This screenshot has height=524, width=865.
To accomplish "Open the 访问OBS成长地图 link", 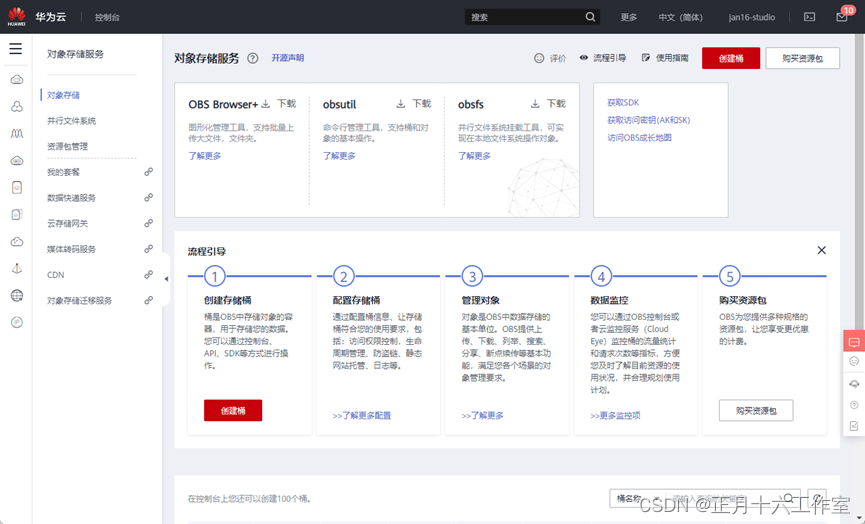I will tap(639, 138).
